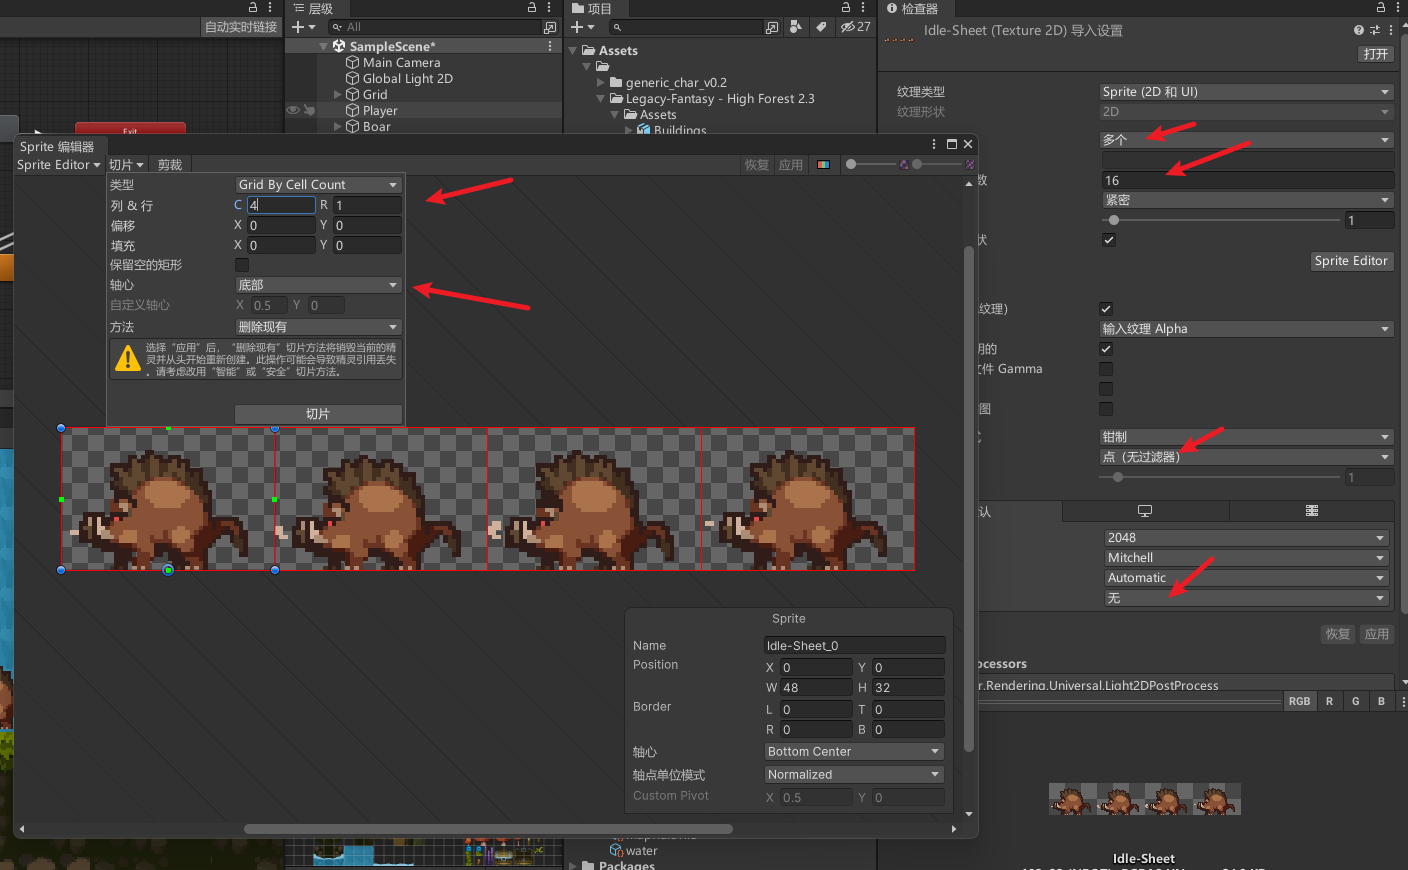Toggle checkbox below Alpha source dropdown

(x=1106, y=349)
